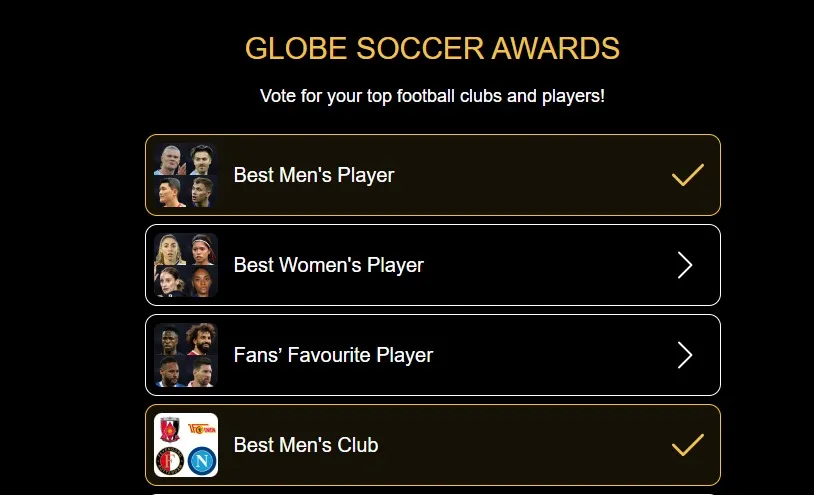Click the checkmark on Best Men's Club
Image resolution: width=814 pixels, height=495 pixels.
(687, 445)
